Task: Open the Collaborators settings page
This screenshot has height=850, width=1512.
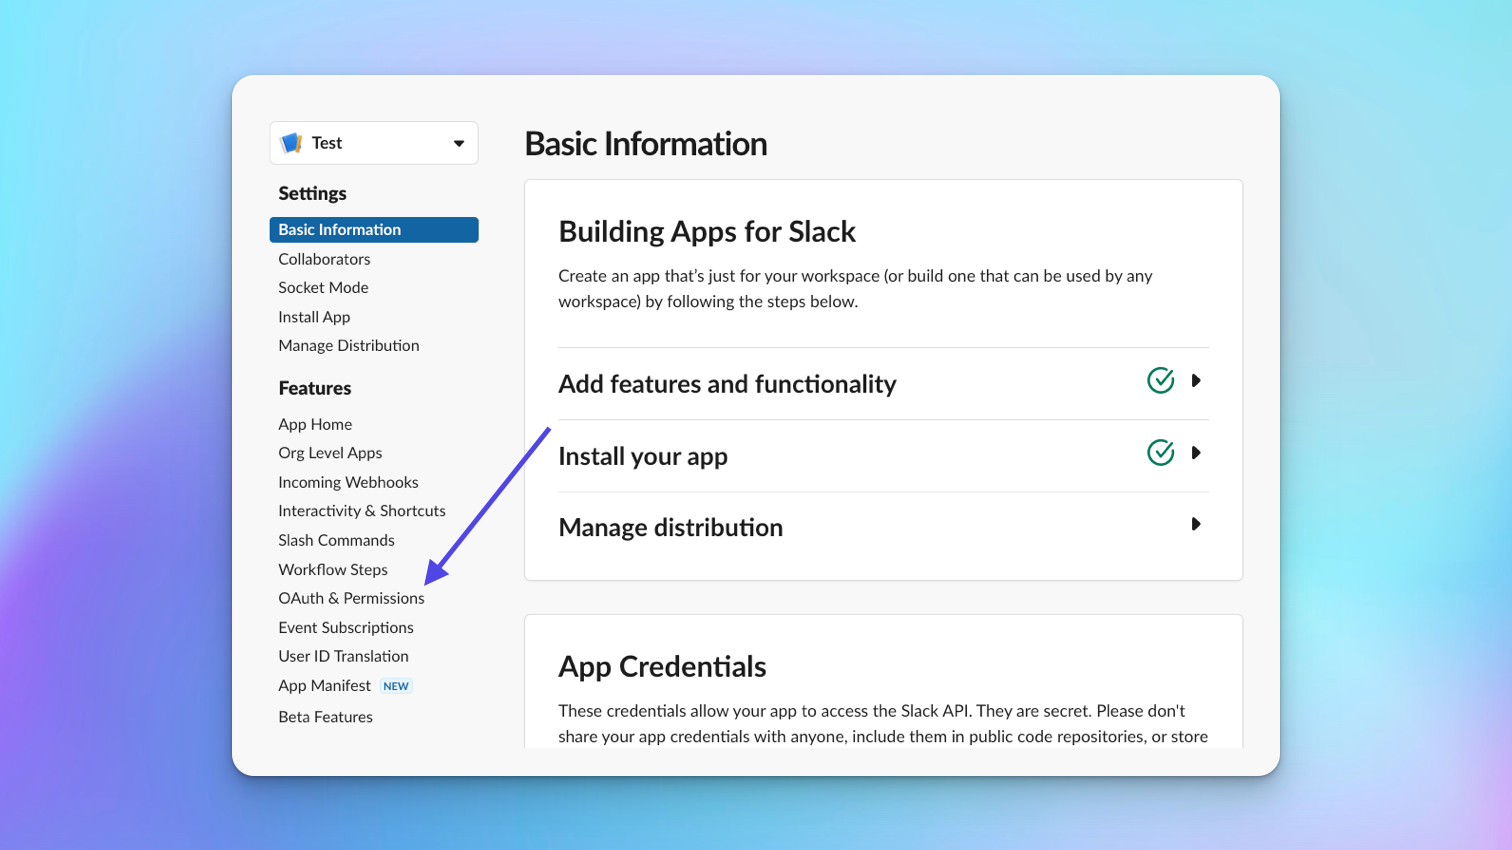Action: 324,259
